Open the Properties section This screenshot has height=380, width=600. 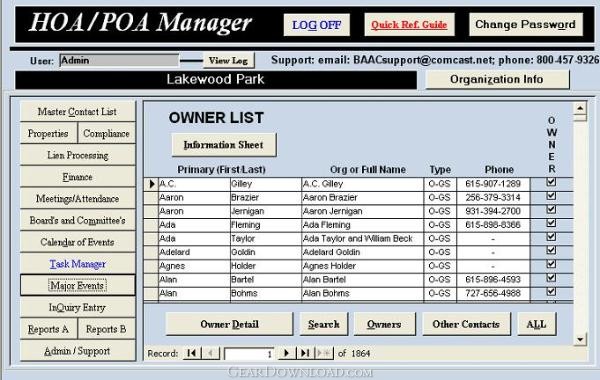coord(49,134)
